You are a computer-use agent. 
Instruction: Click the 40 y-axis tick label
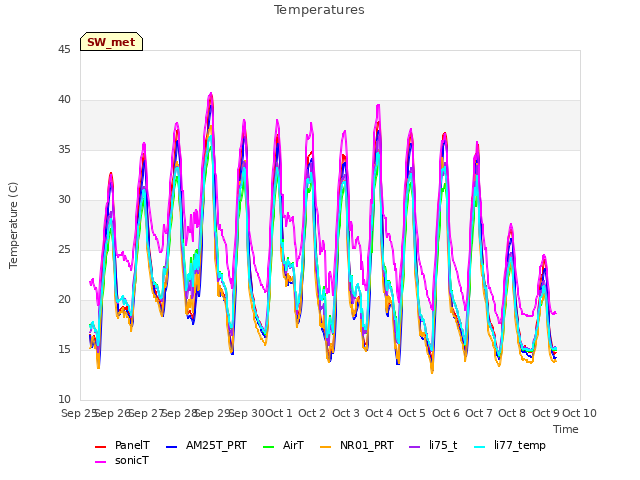pyautogui.click(x=64, y=100)
